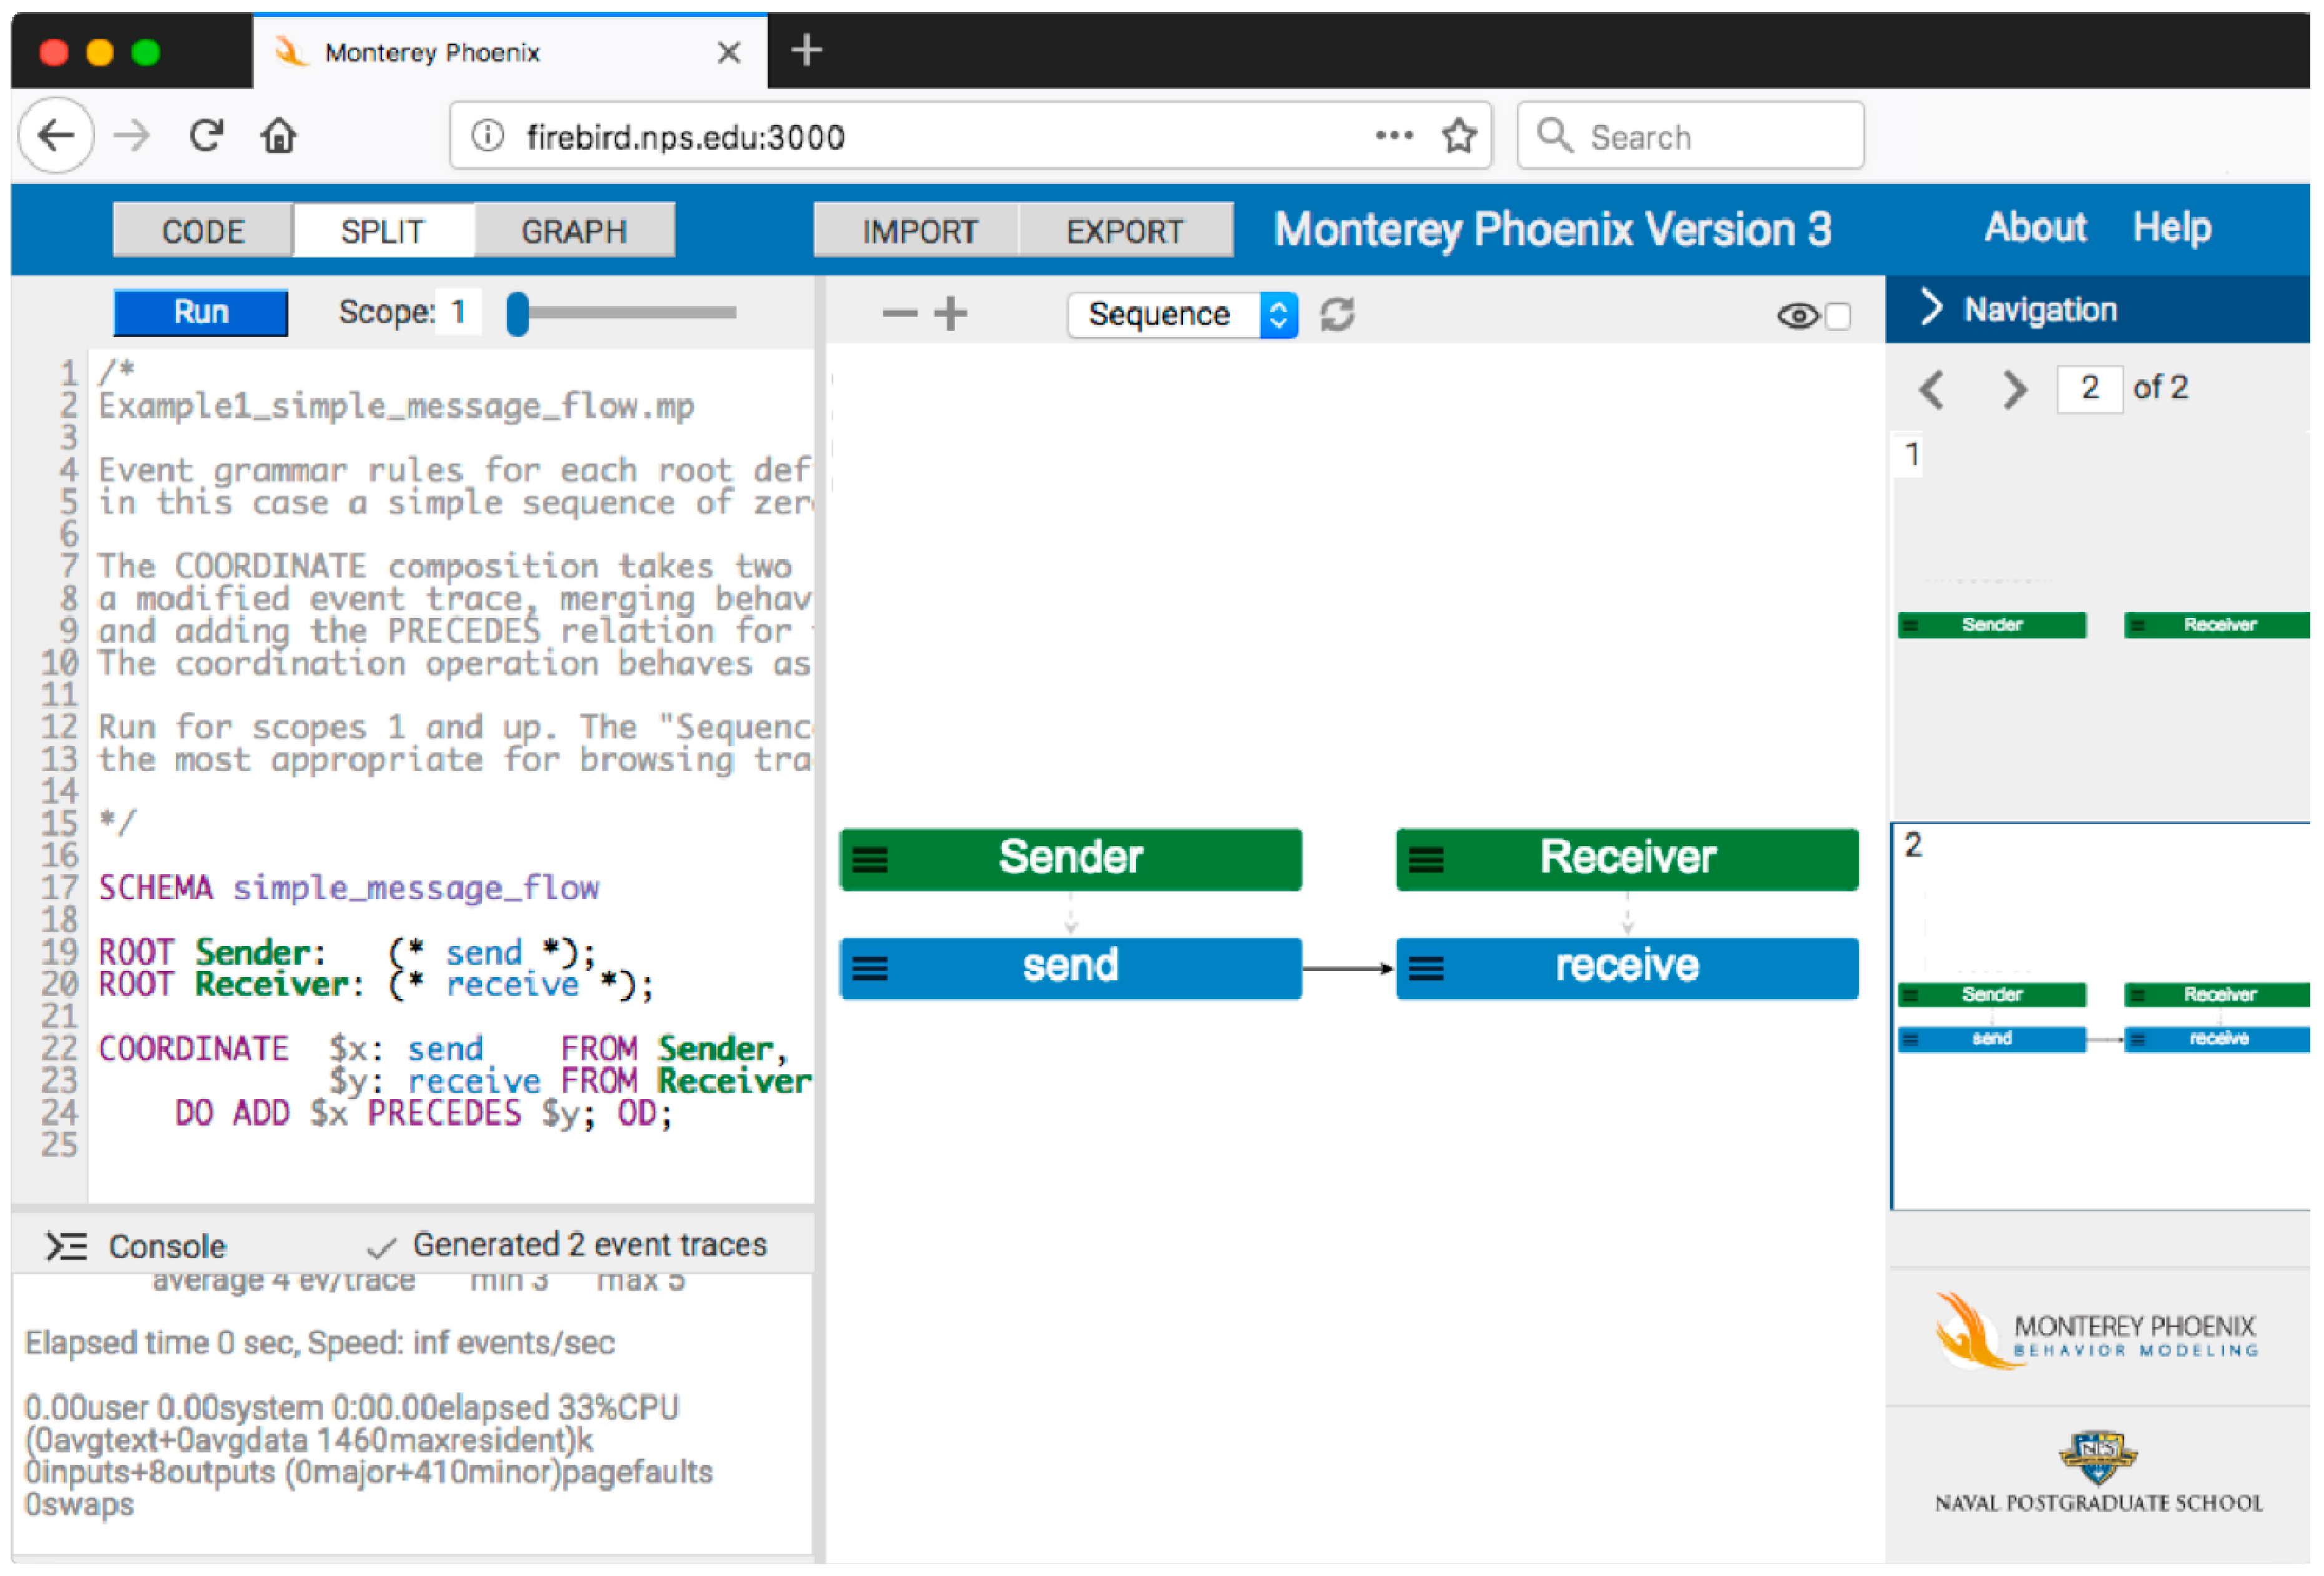
Task: Click the eye visibility icon
Action: click(x=1797, y=316)
